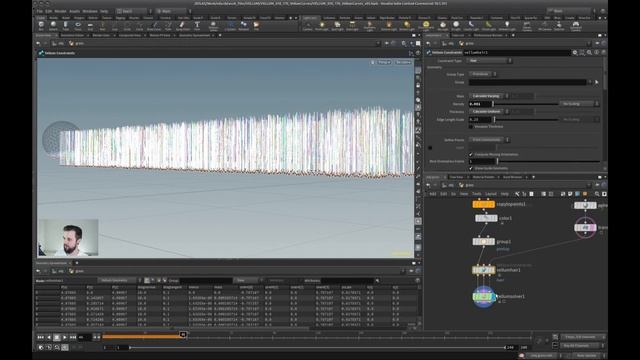
Task: Select the File shelf tool
Action: click(x=256, y=26)
